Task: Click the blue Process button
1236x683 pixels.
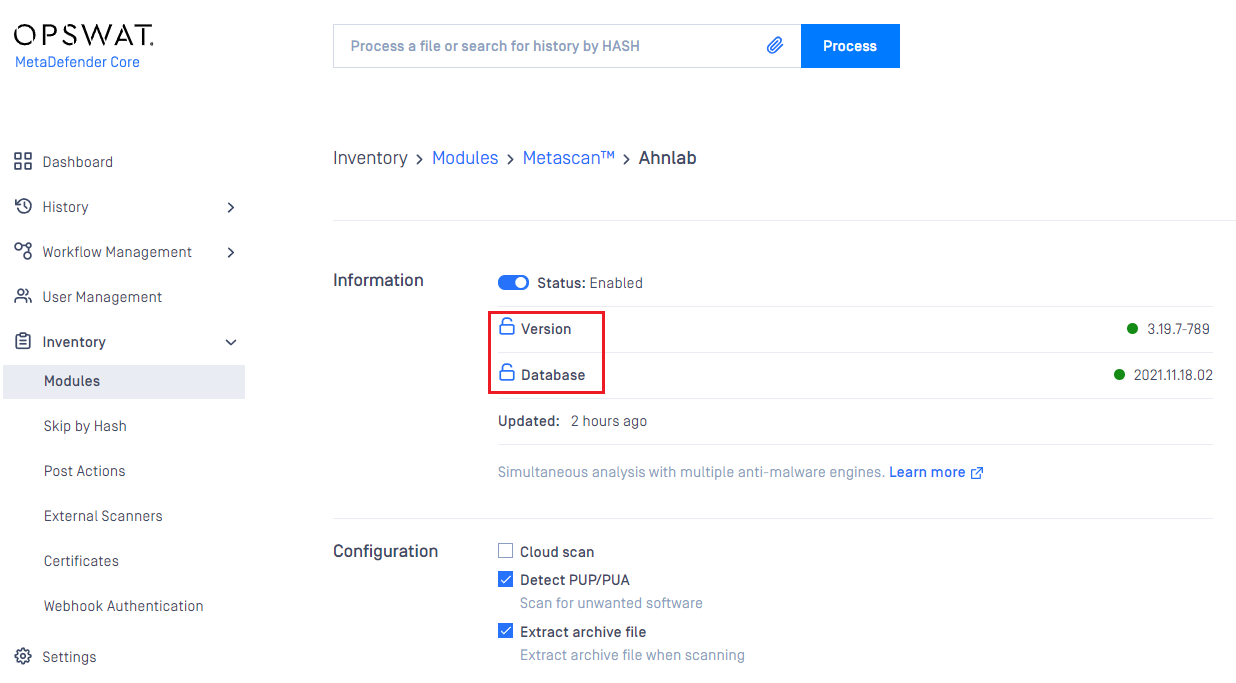Action: point(850,46)
